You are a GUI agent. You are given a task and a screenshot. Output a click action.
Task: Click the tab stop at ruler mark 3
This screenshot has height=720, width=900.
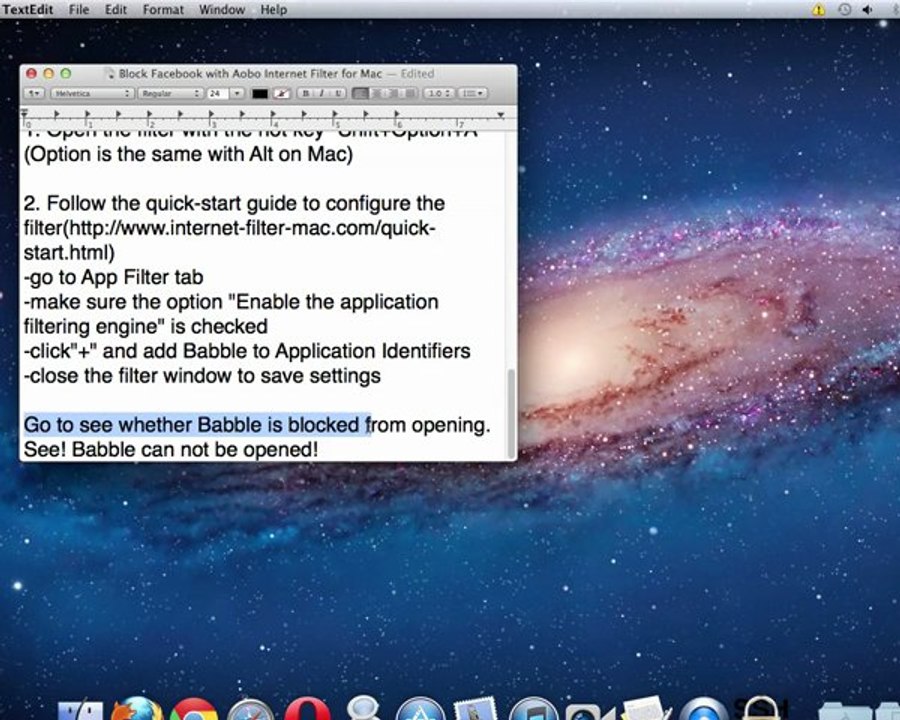211,114
